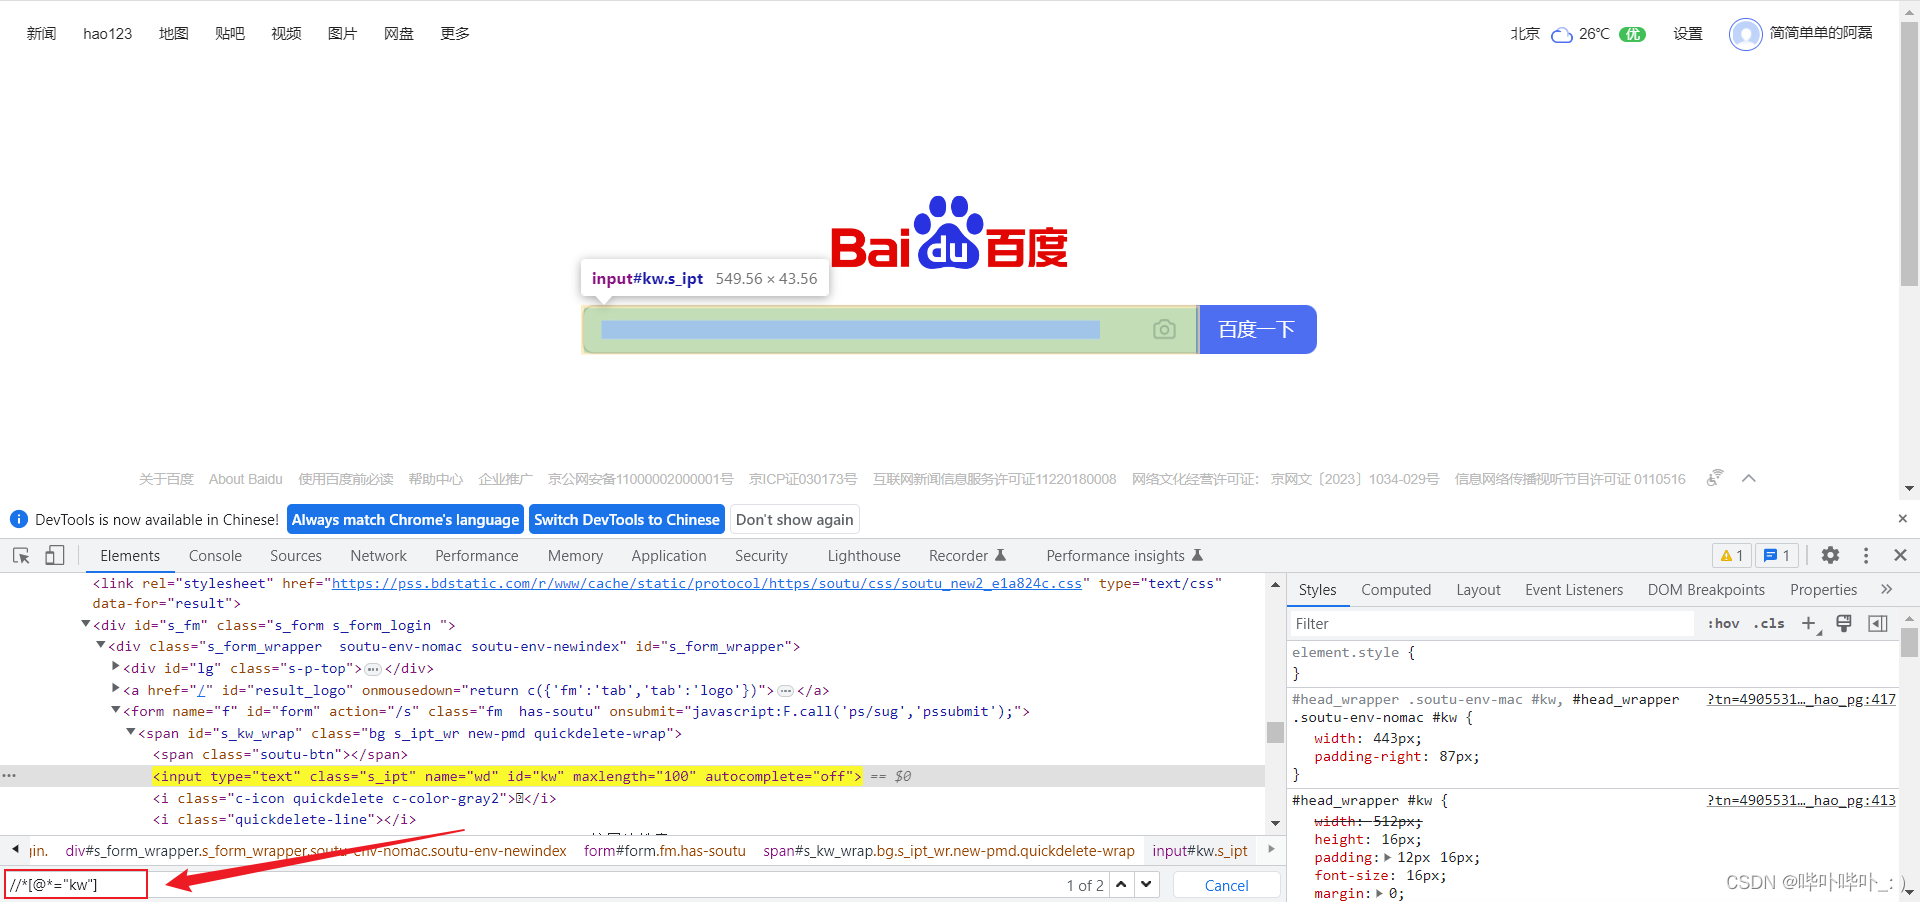Open DevTools settings gear
1920x902 pixels.
coord(1830,555)
